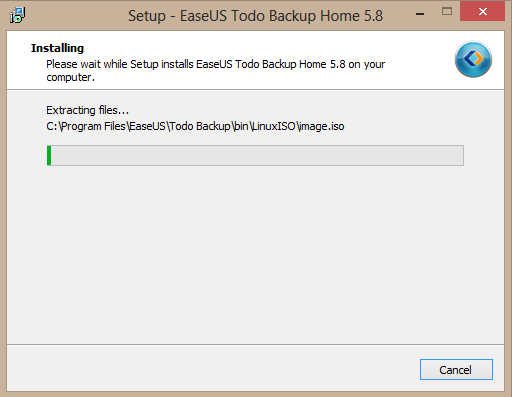This screenshot has width=512, height=397.
Task: Cancel the installation
Action: pos(456,369)
